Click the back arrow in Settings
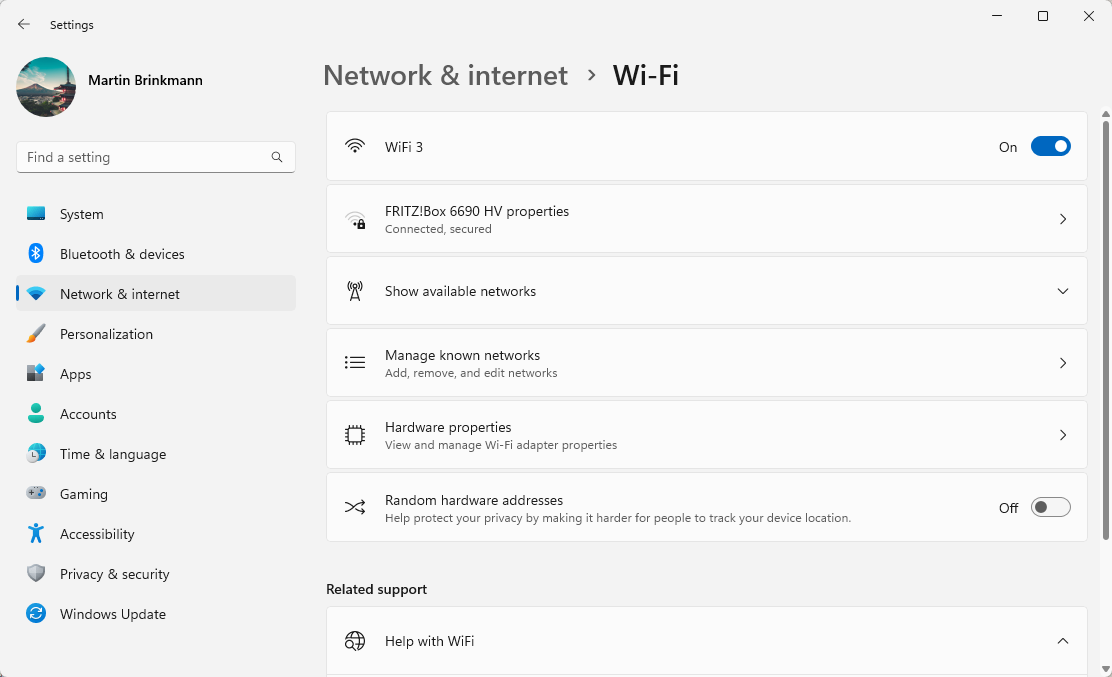 pyautogui.click(x=24, y=24)
